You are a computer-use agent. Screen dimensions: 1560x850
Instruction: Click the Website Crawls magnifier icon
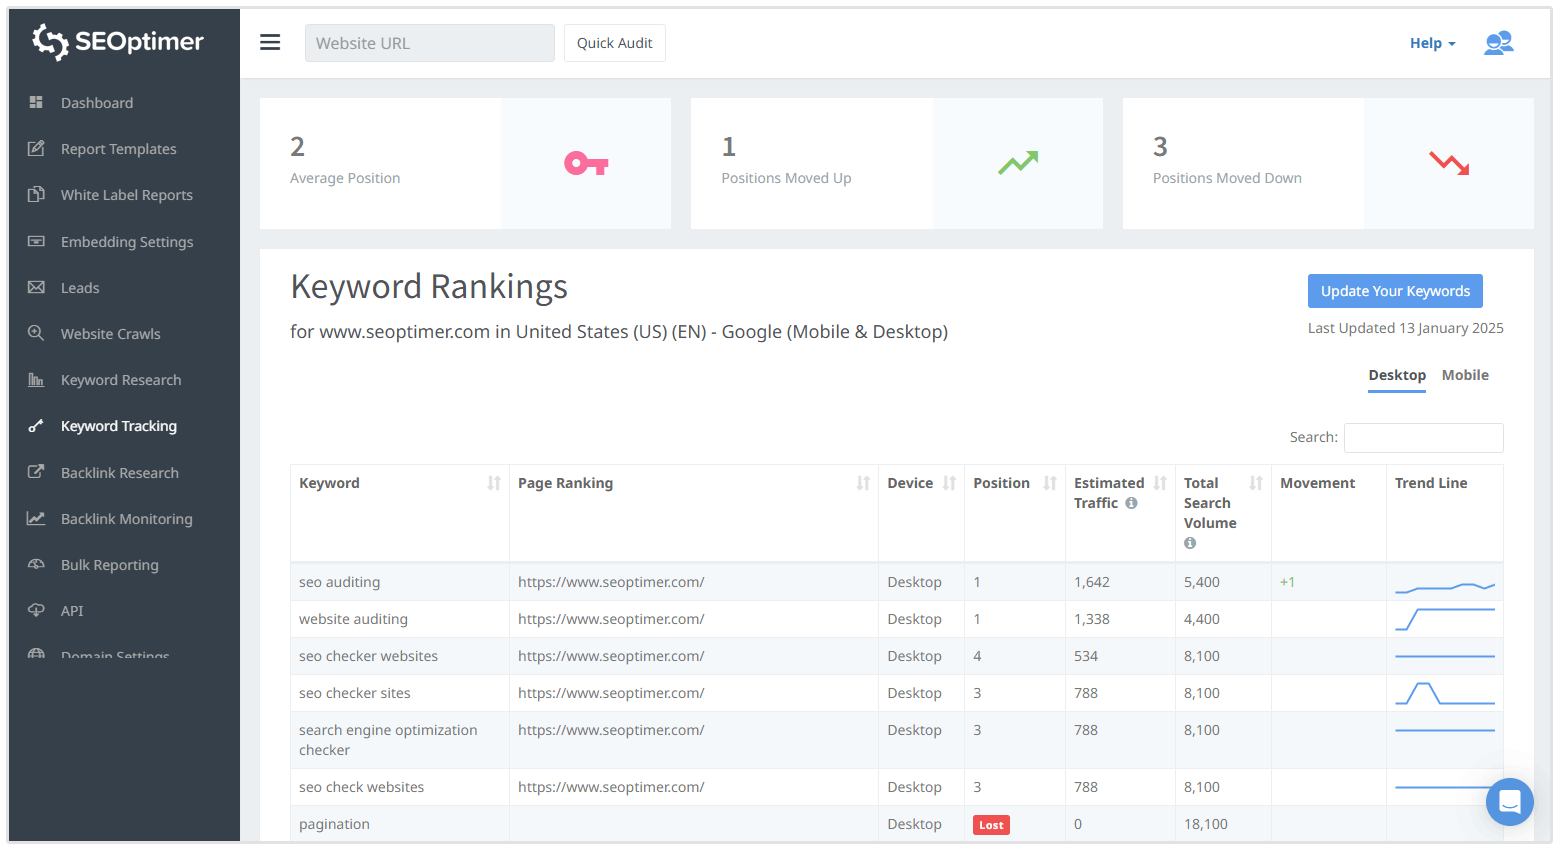point(36,333)
